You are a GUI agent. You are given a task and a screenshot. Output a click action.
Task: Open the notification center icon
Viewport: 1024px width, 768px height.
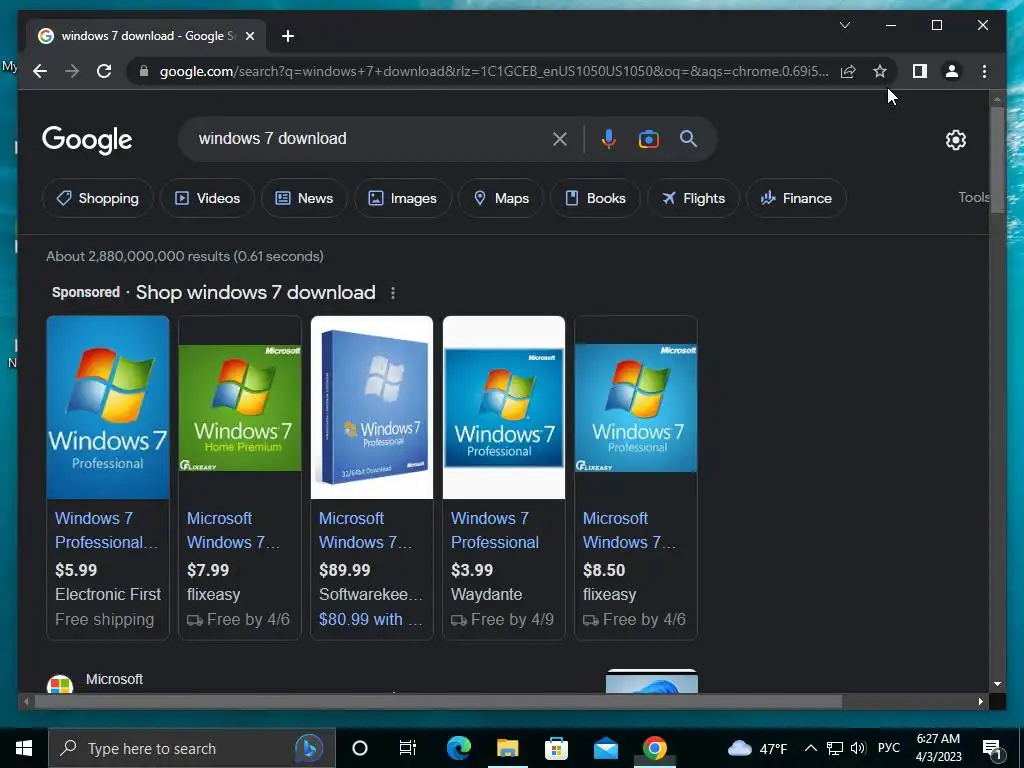coord(992,748)
